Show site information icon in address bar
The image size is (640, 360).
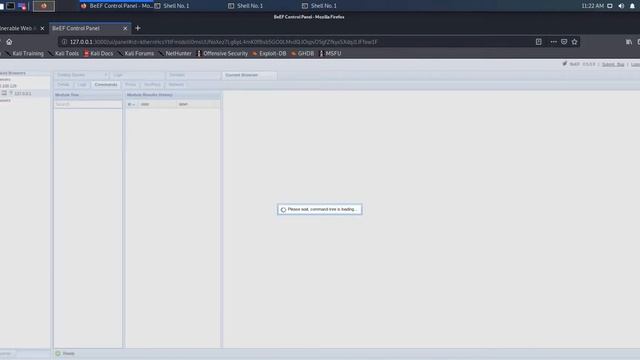(64, 42)
